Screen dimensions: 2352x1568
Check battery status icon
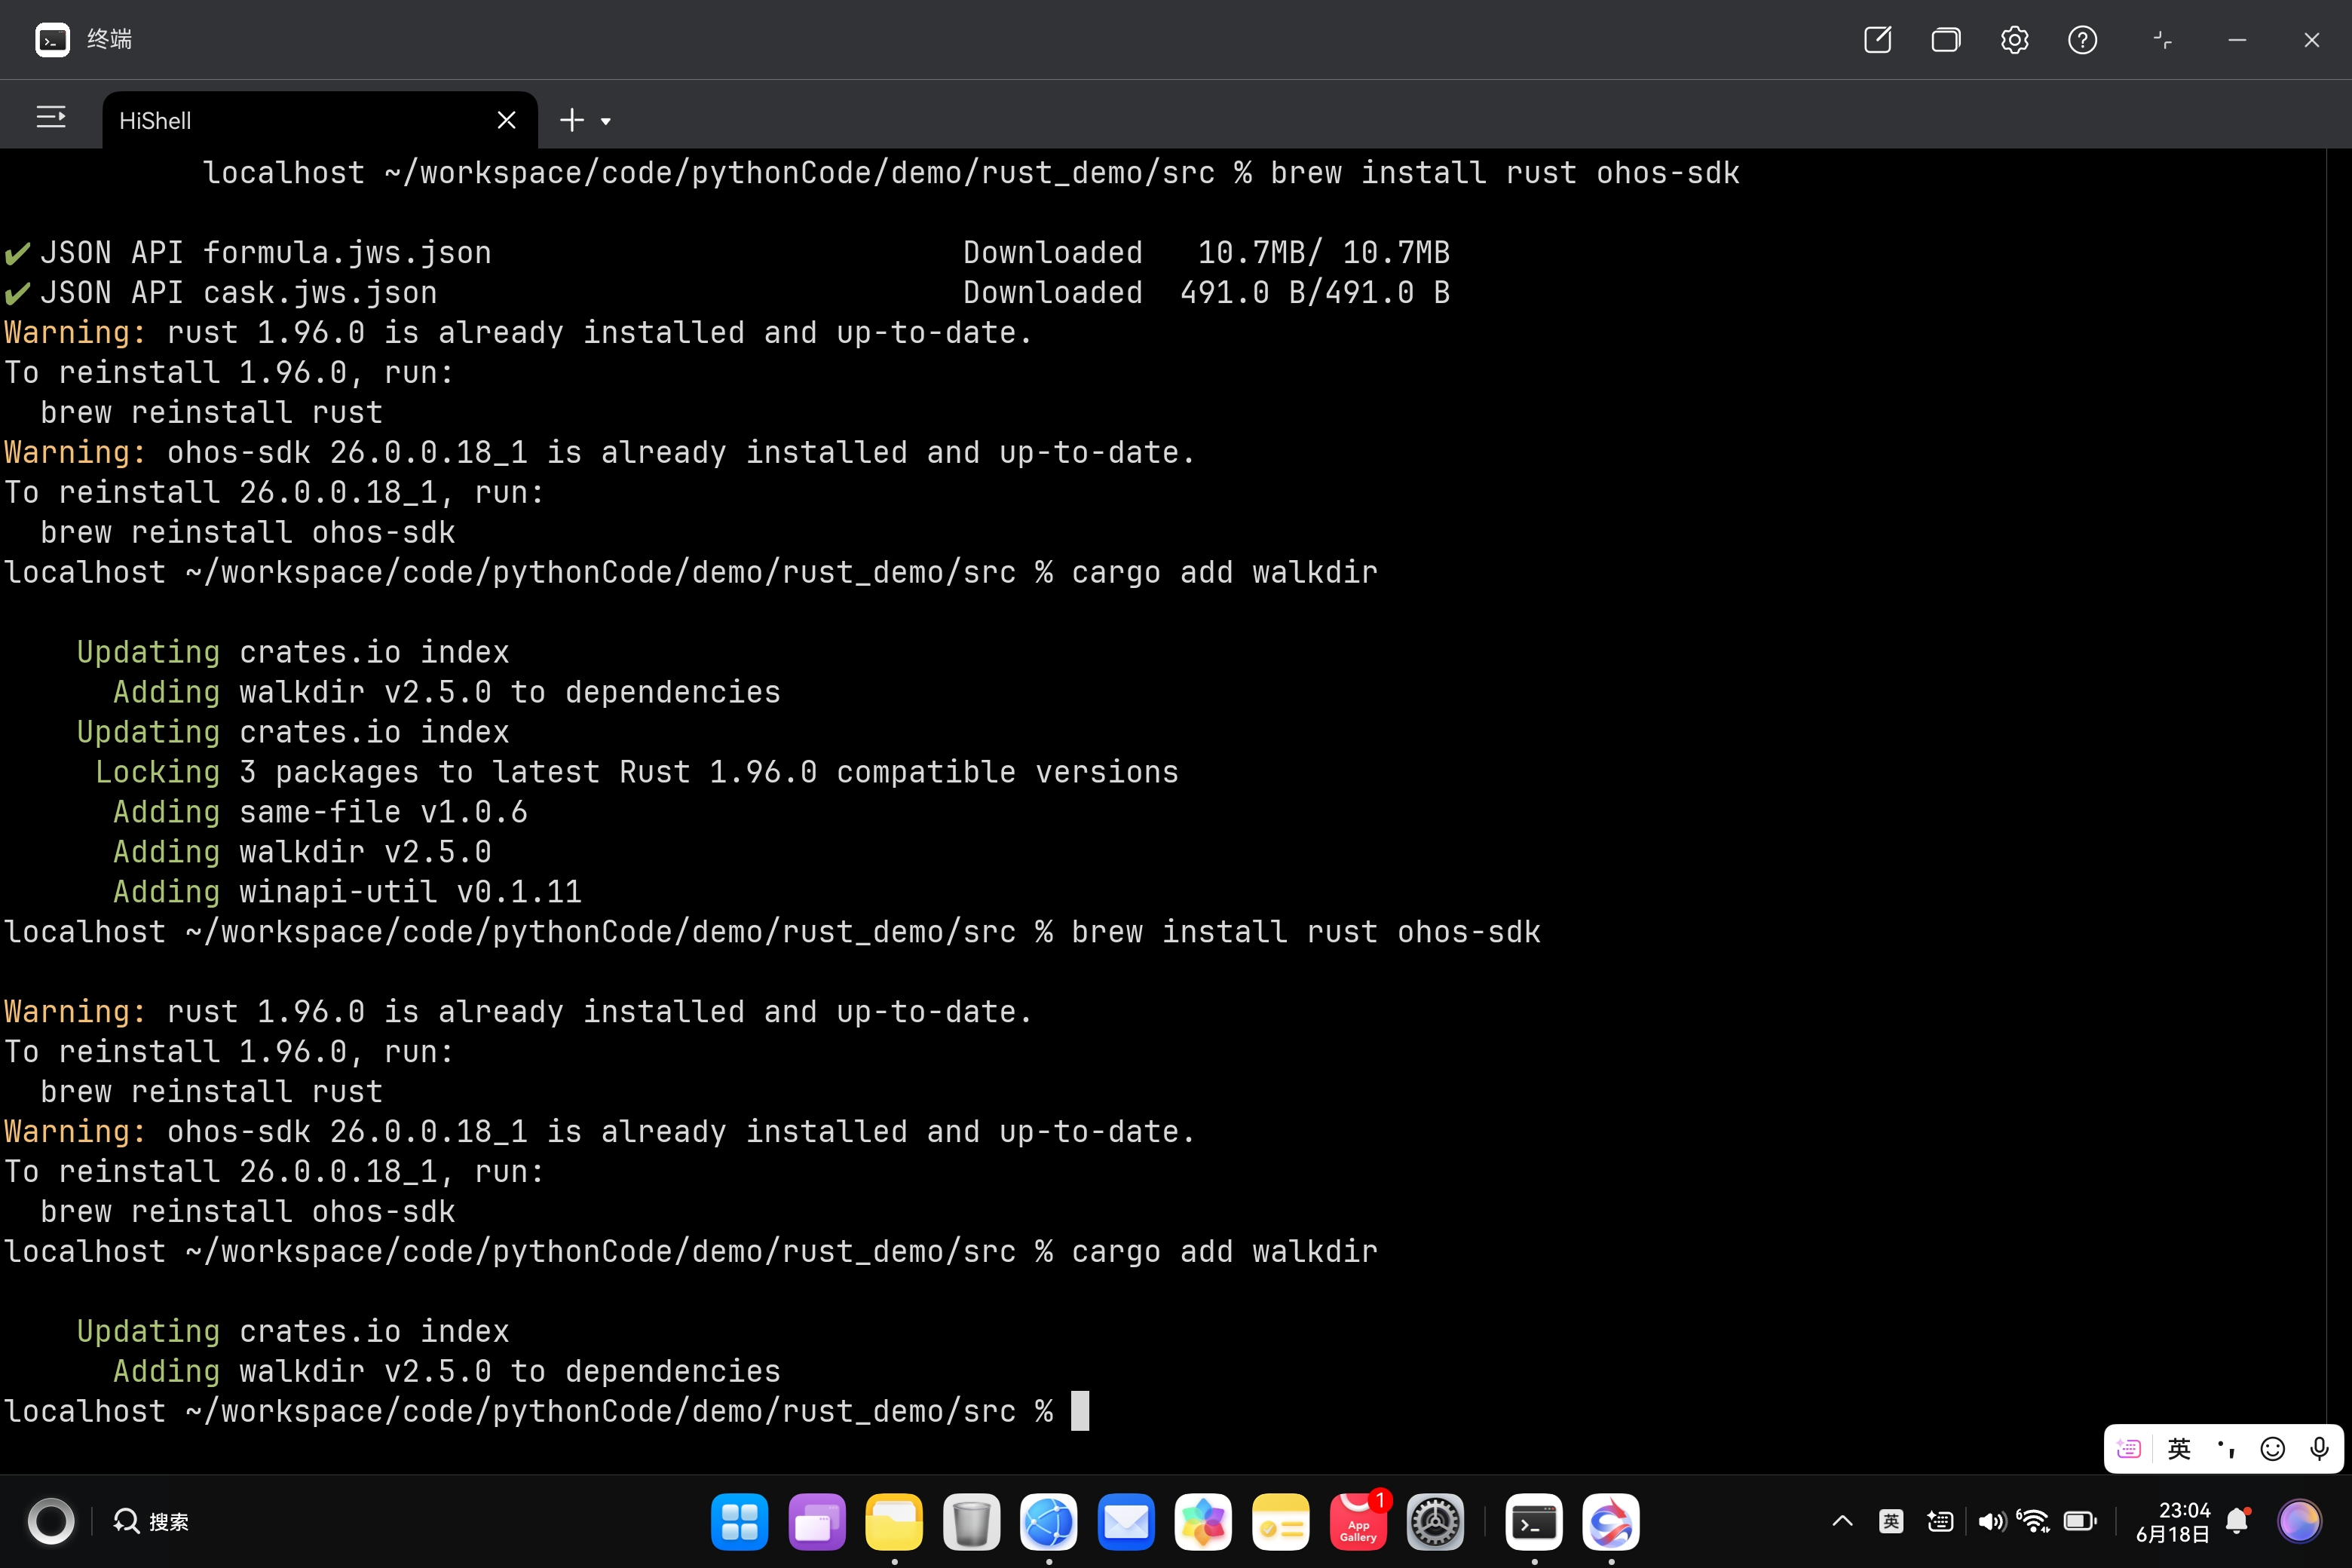2081,1521
